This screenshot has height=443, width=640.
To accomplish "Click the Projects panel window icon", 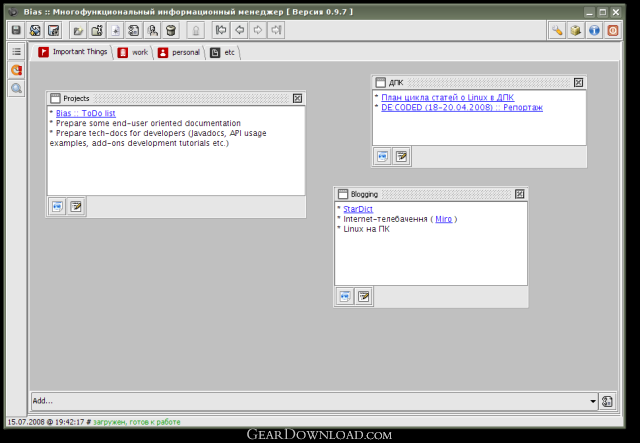I will pyautogui.click(x=55, y=98).
